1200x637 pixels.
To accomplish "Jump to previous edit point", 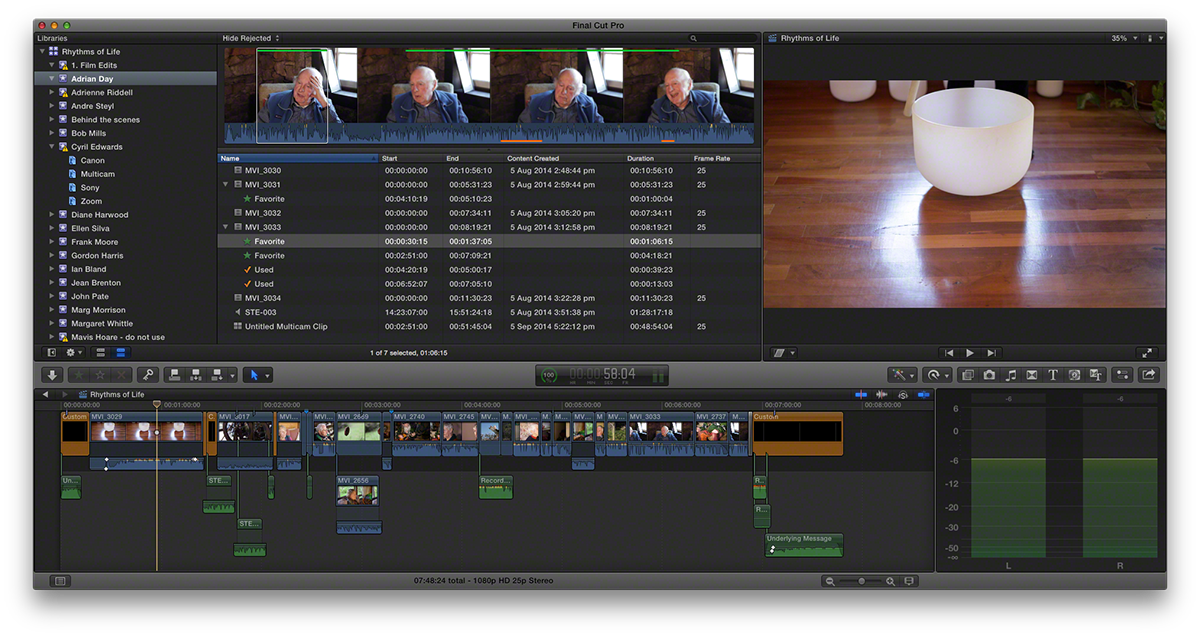I will [x=948, y=353].
